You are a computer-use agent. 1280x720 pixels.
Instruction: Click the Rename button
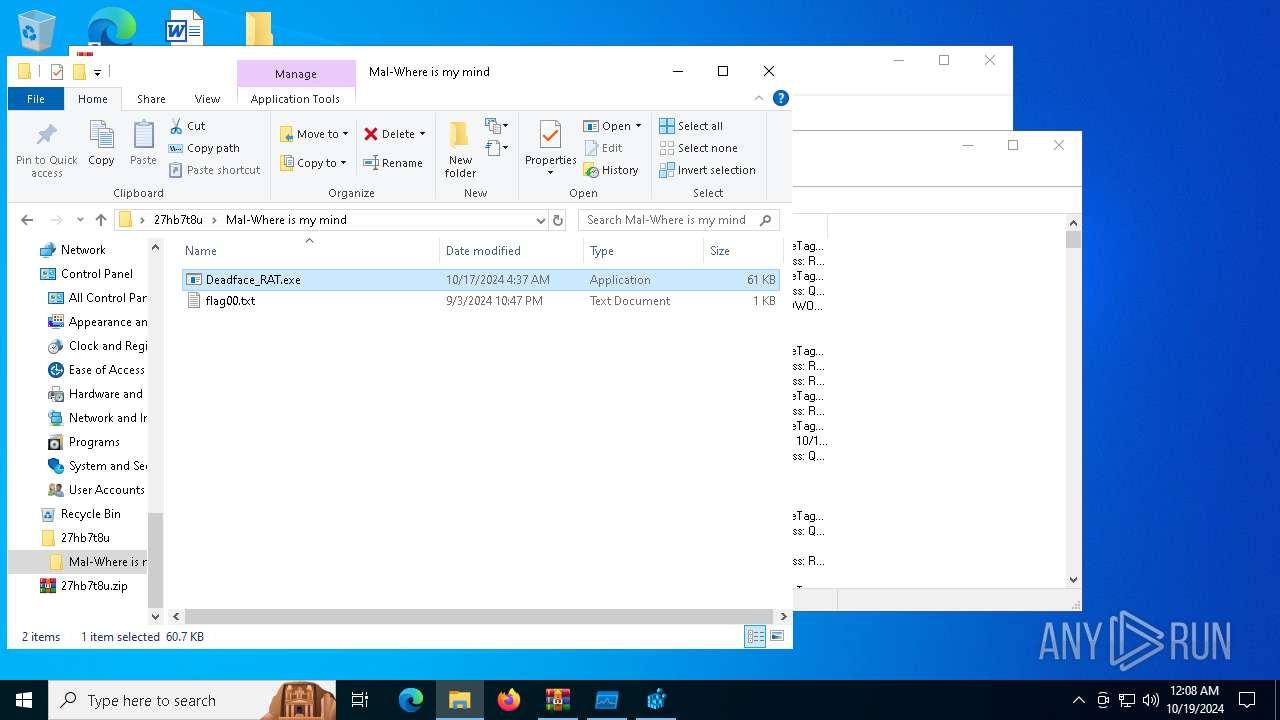tap(392, 163)
